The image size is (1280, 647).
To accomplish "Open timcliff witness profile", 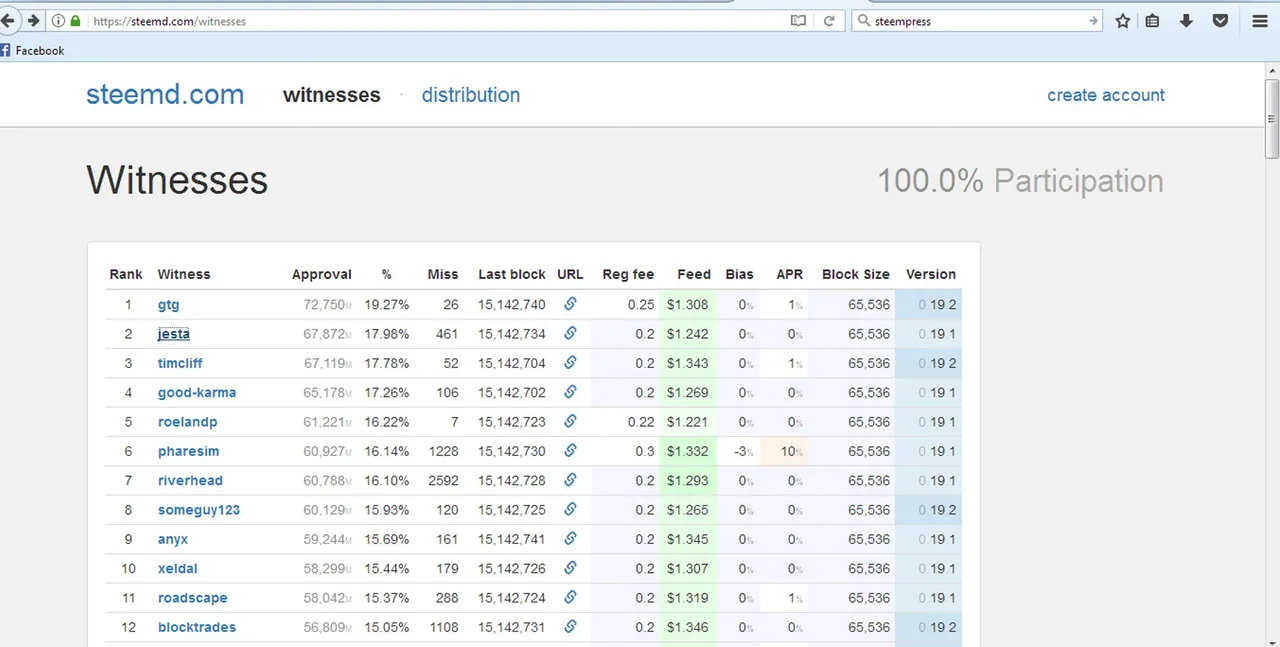I will tap(180, 363).
